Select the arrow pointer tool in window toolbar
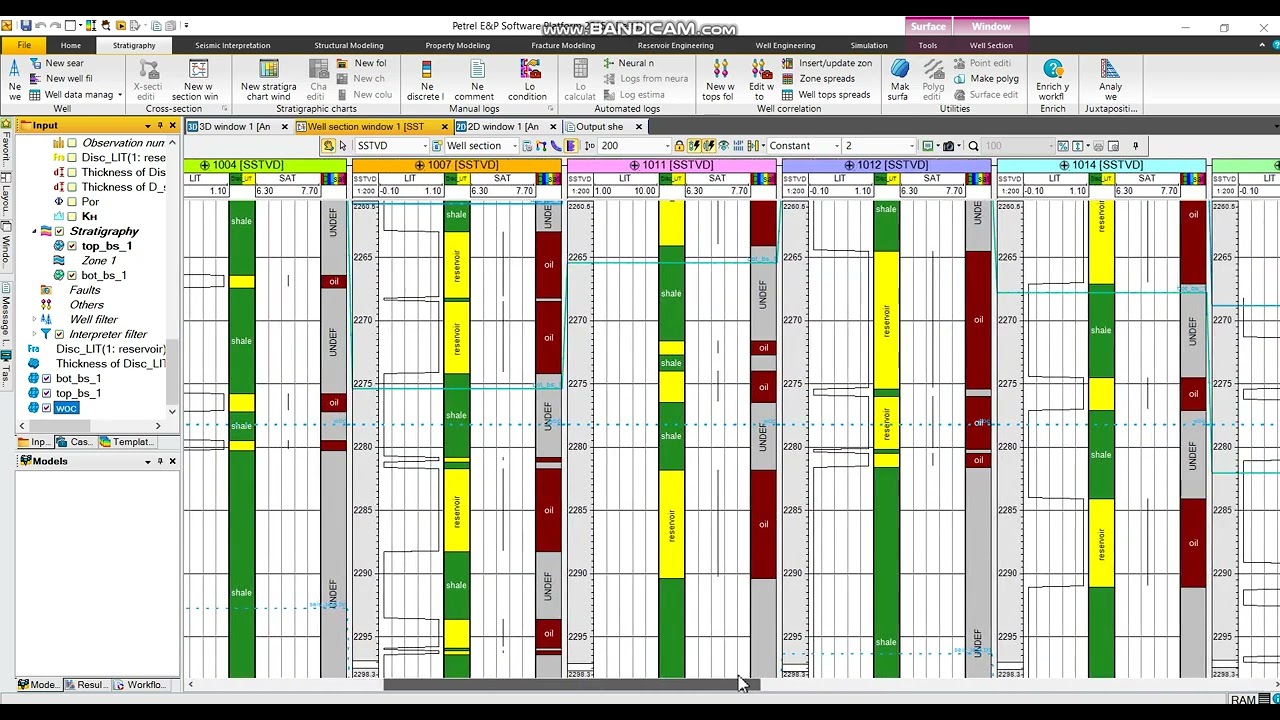The height and width of the screenshot is (720, 1280). pos(344,146)
